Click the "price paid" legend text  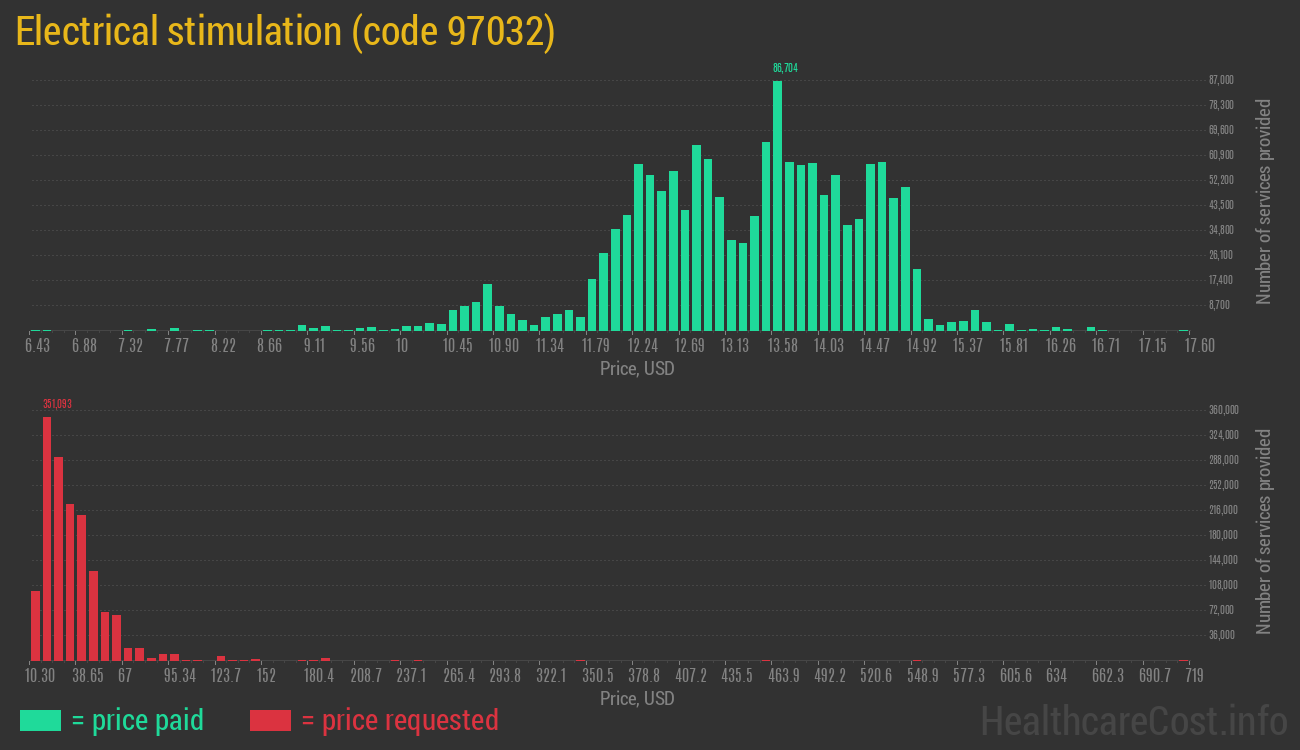(x=138, y=720)
